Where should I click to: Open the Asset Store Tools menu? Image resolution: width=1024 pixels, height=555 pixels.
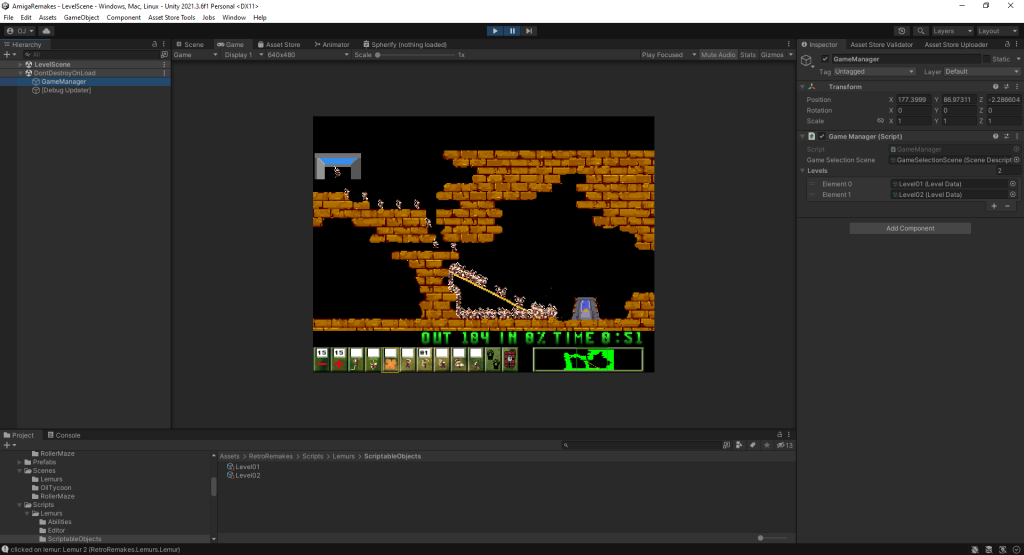pos(171,18)
